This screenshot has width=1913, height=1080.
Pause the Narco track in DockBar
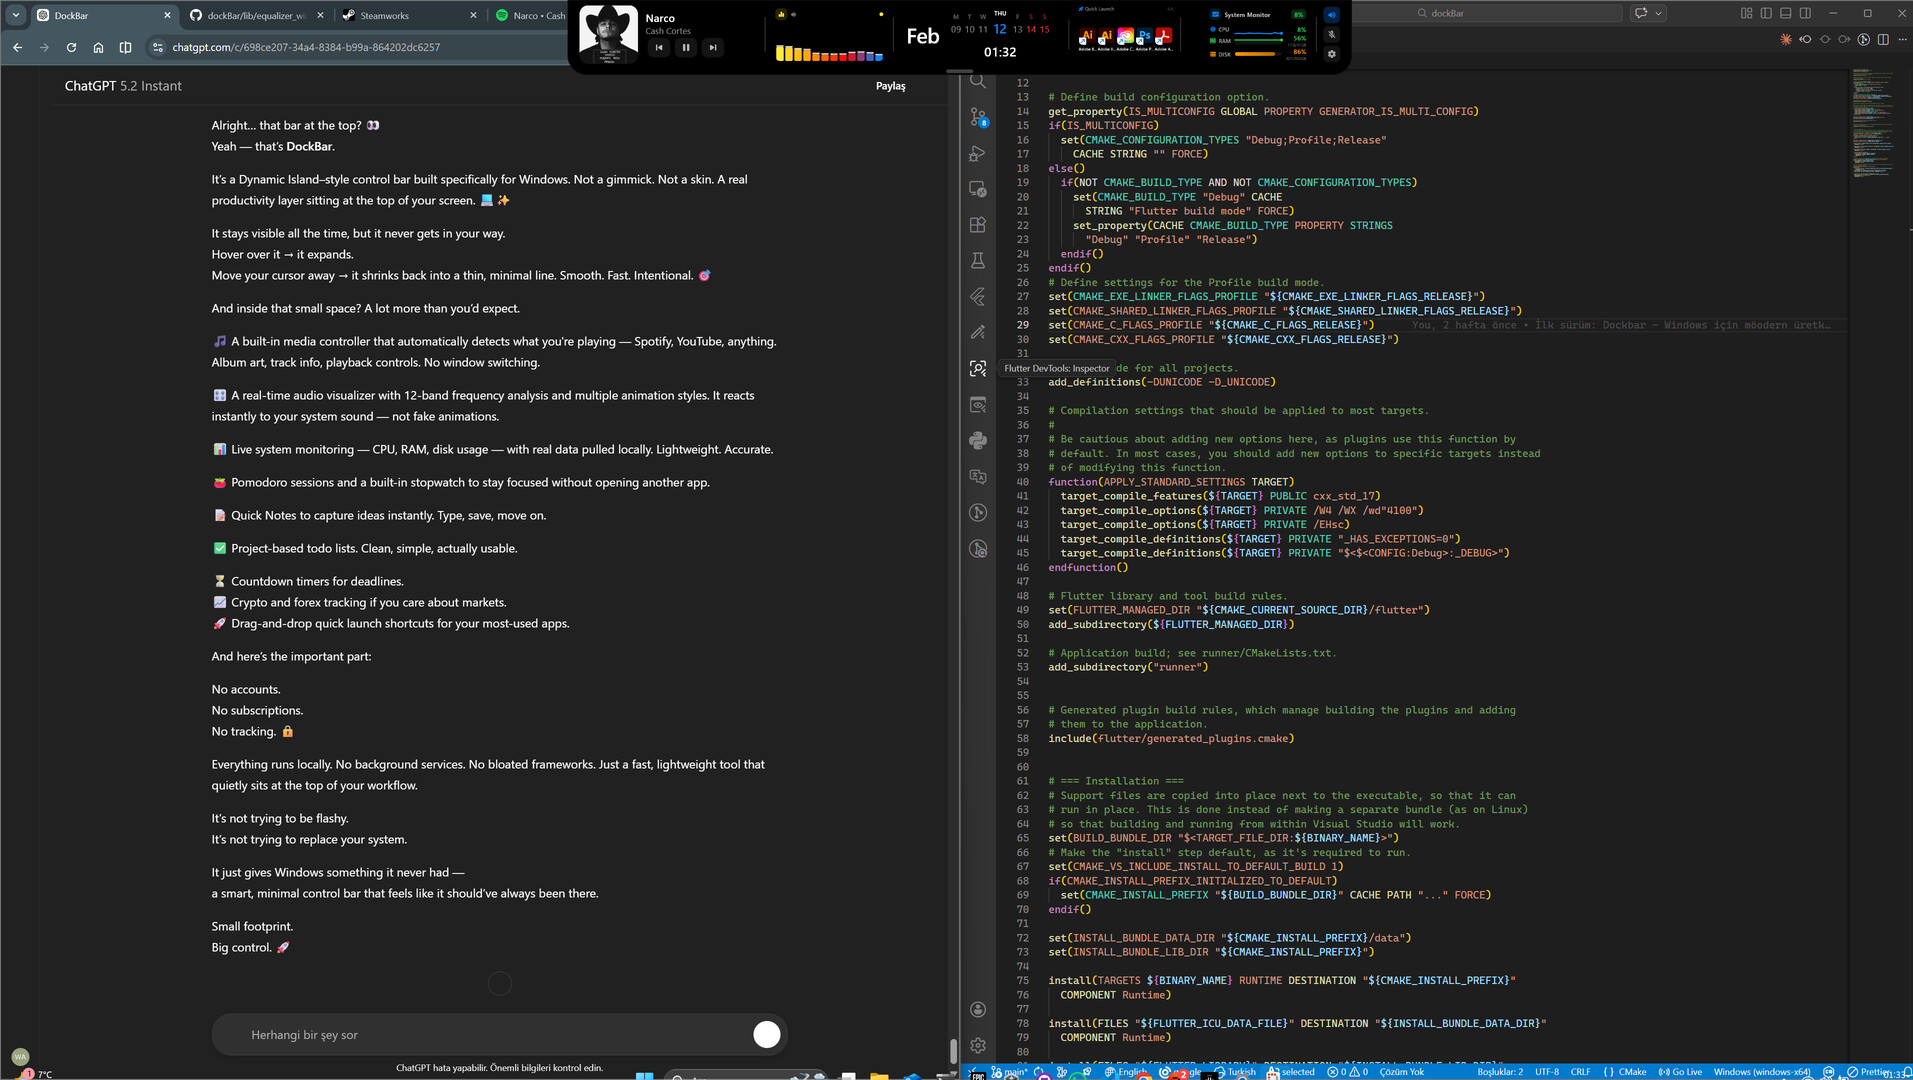pyautogui.click(x=686, y=47)
